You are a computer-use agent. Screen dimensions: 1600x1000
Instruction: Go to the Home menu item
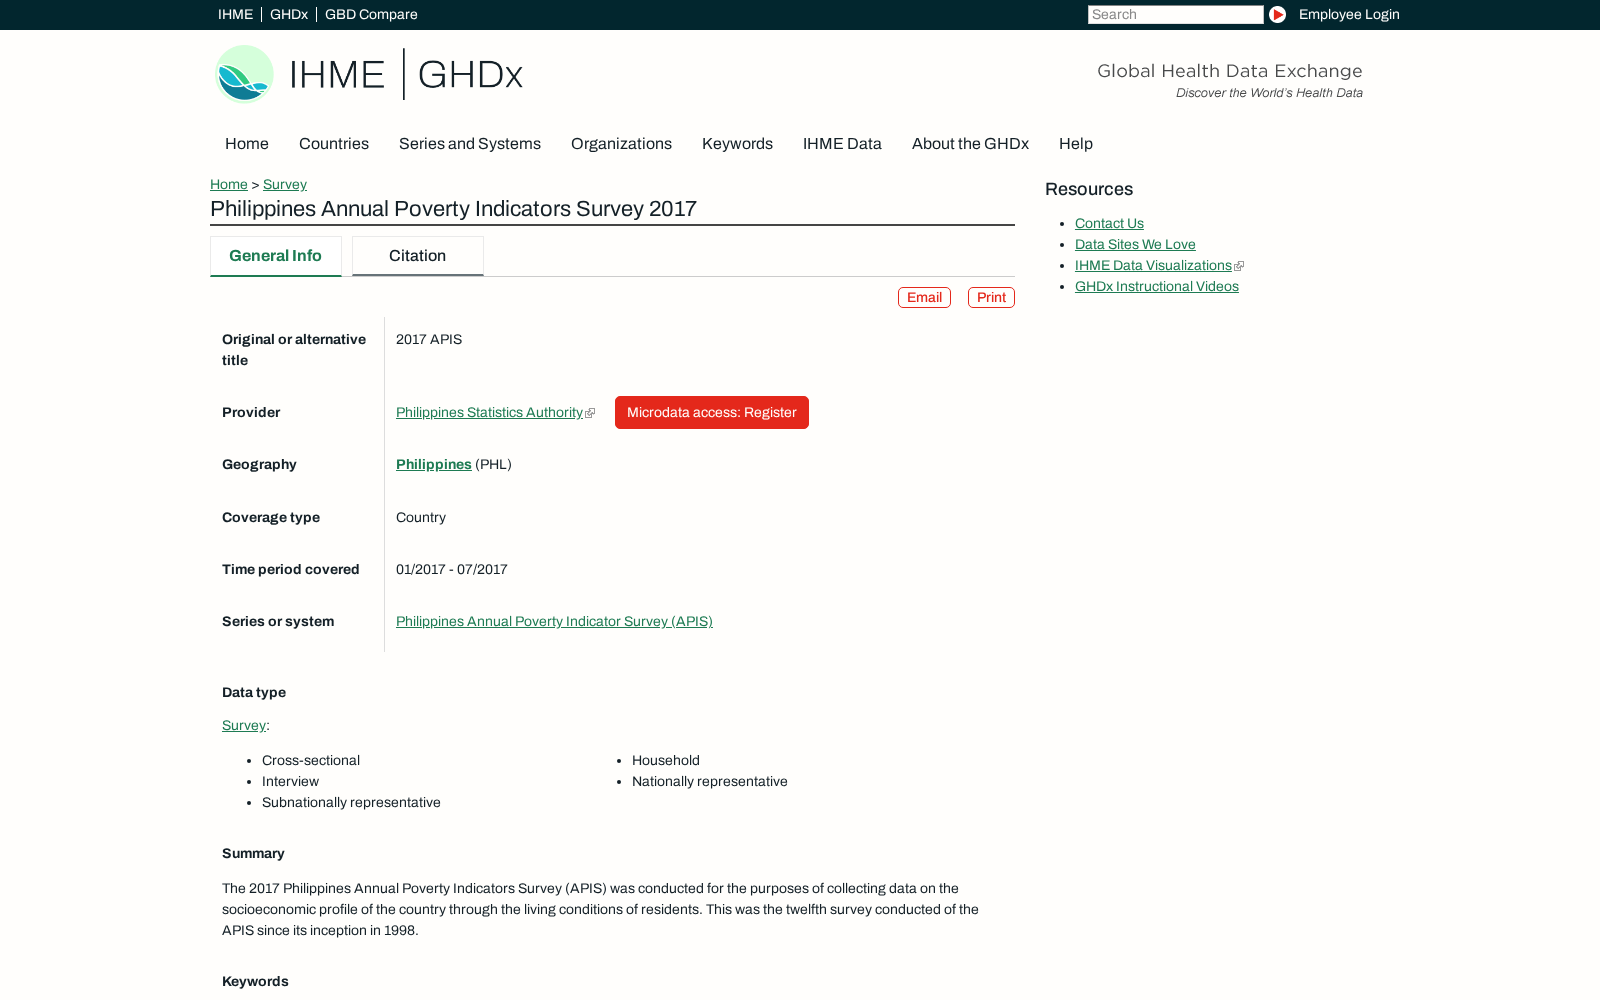coord(247,144)
